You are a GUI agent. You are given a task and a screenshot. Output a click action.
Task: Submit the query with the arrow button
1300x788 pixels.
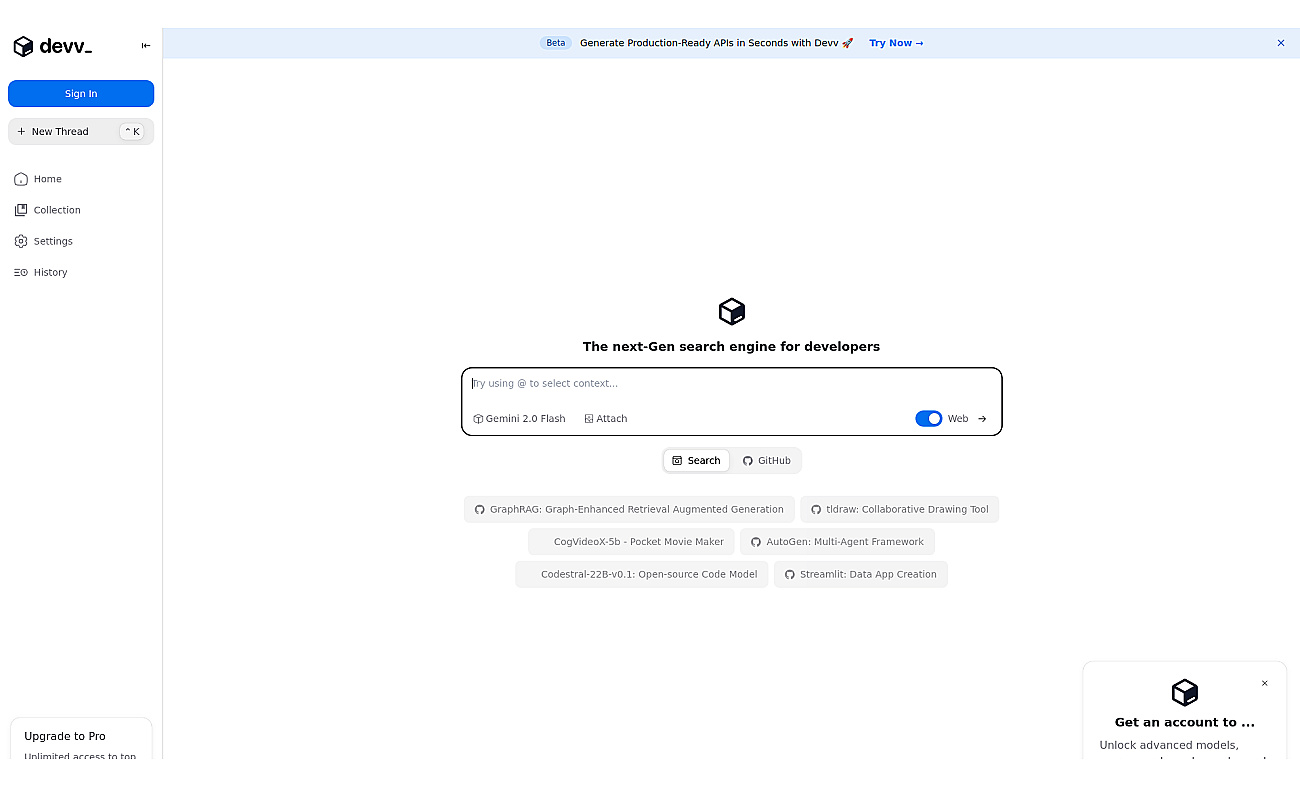[982, 419]
